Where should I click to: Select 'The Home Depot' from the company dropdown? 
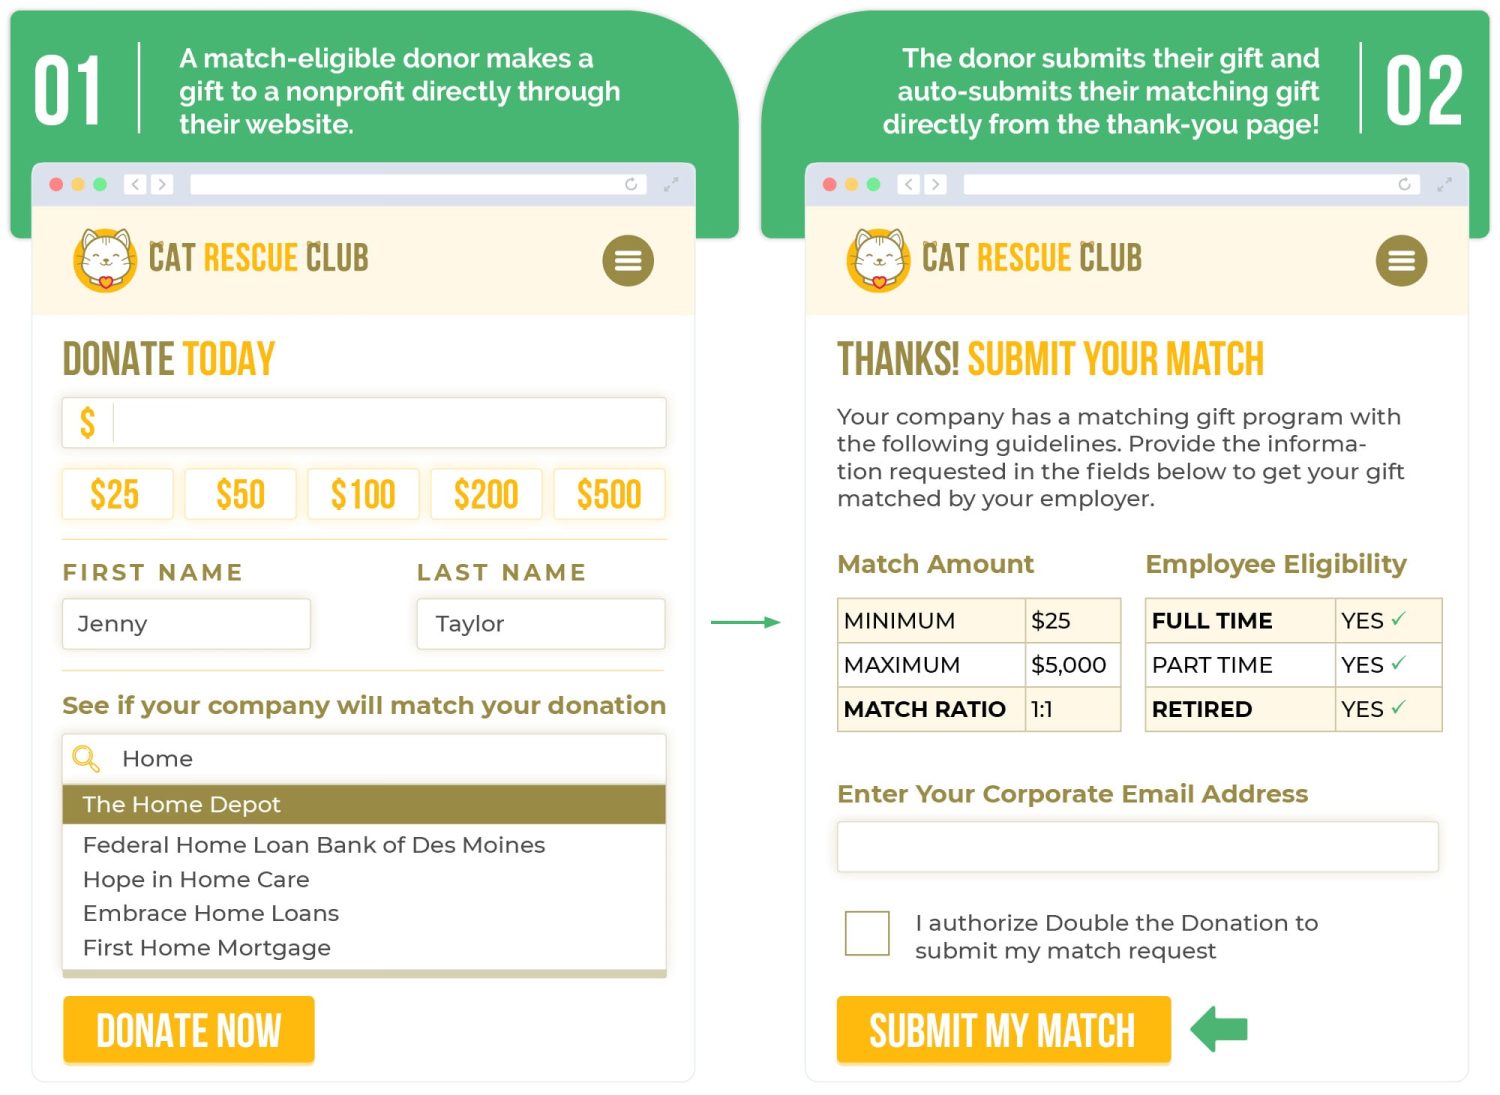[x=182, y=804]
